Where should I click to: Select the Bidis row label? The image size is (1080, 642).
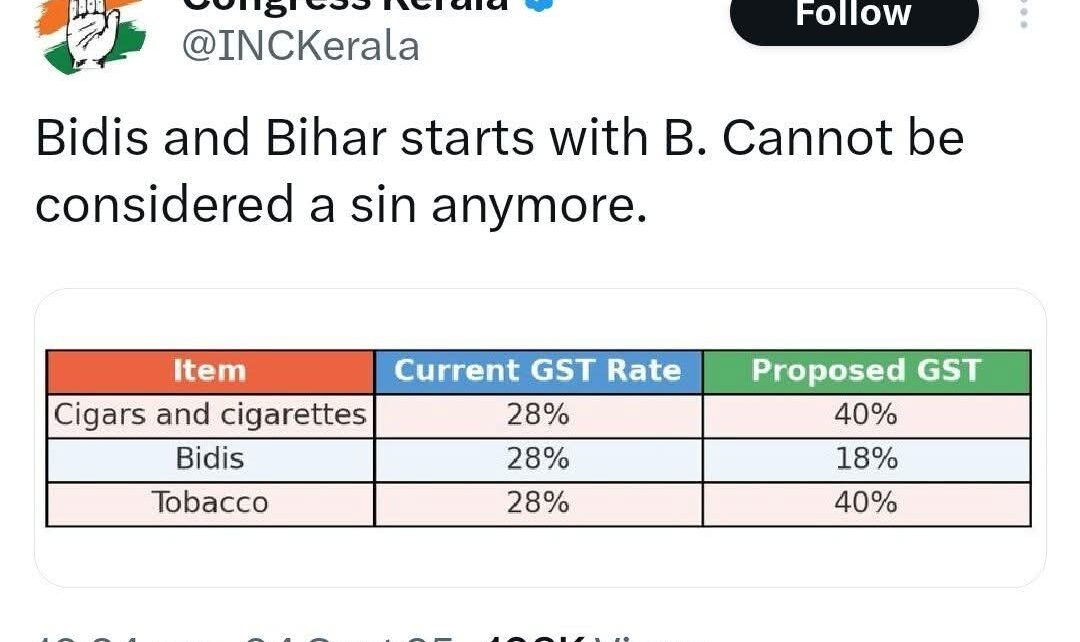(210, 459)
